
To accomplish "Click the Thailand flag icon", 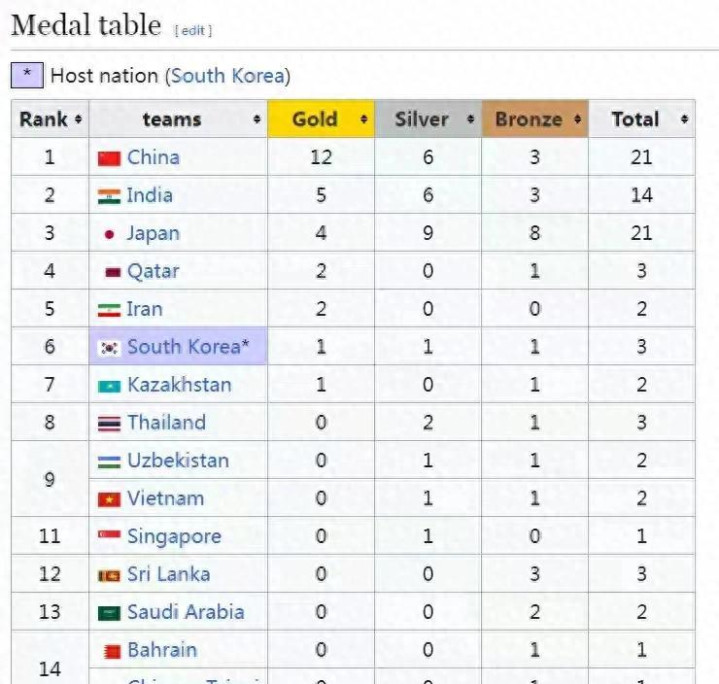I will [109, 424].
